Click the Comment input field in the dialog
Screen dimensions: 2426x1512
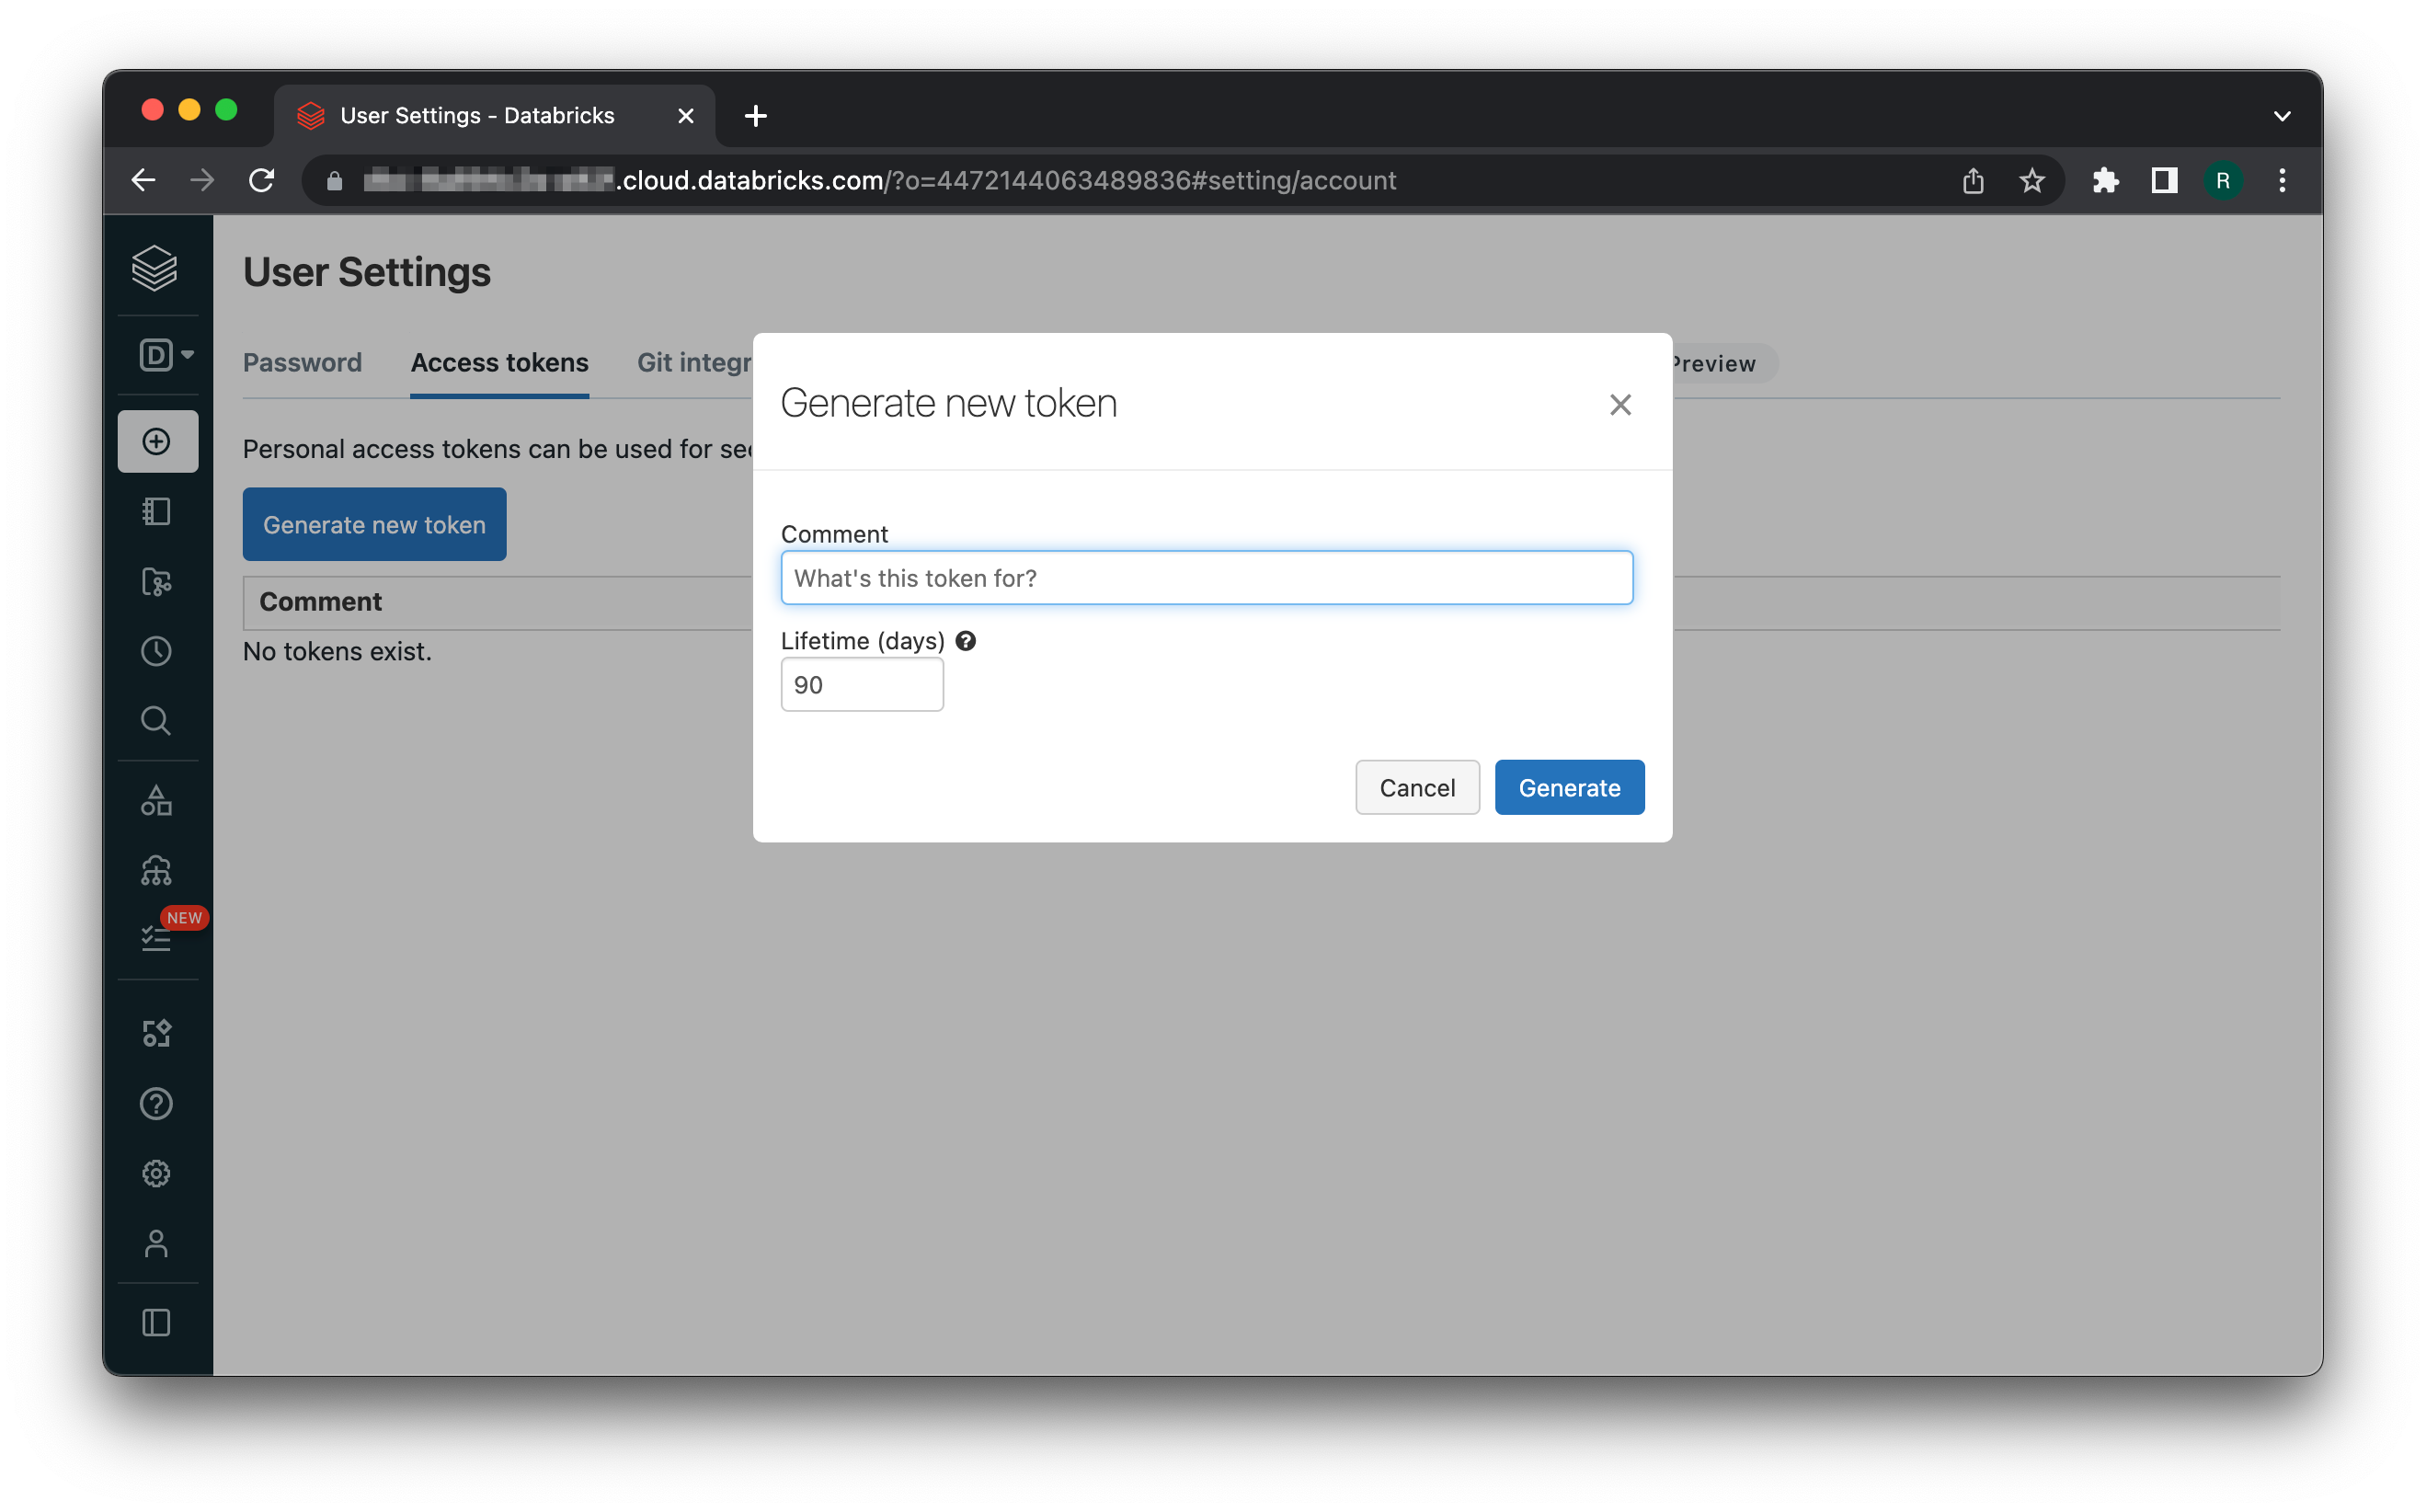(x=1206, y=578)
